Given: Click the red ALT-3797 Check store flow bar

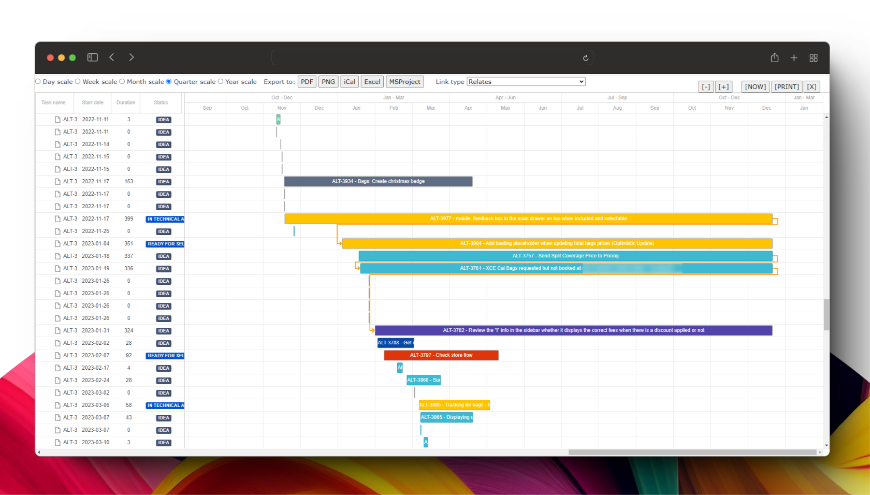Looking at the screenshot, I should [x=441, y=355].
